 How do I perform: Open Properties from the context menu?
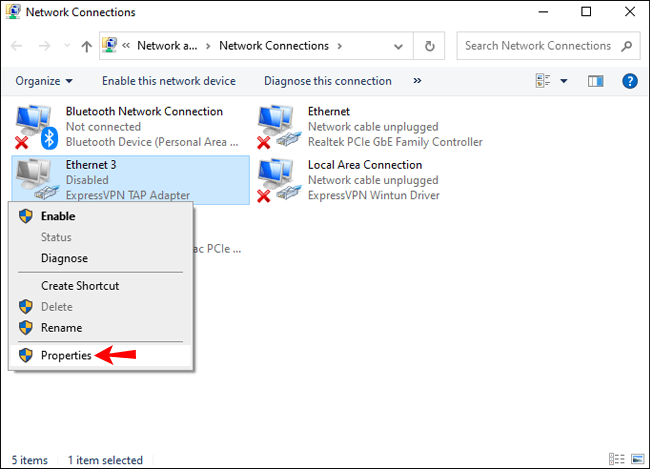pos(101,355)
